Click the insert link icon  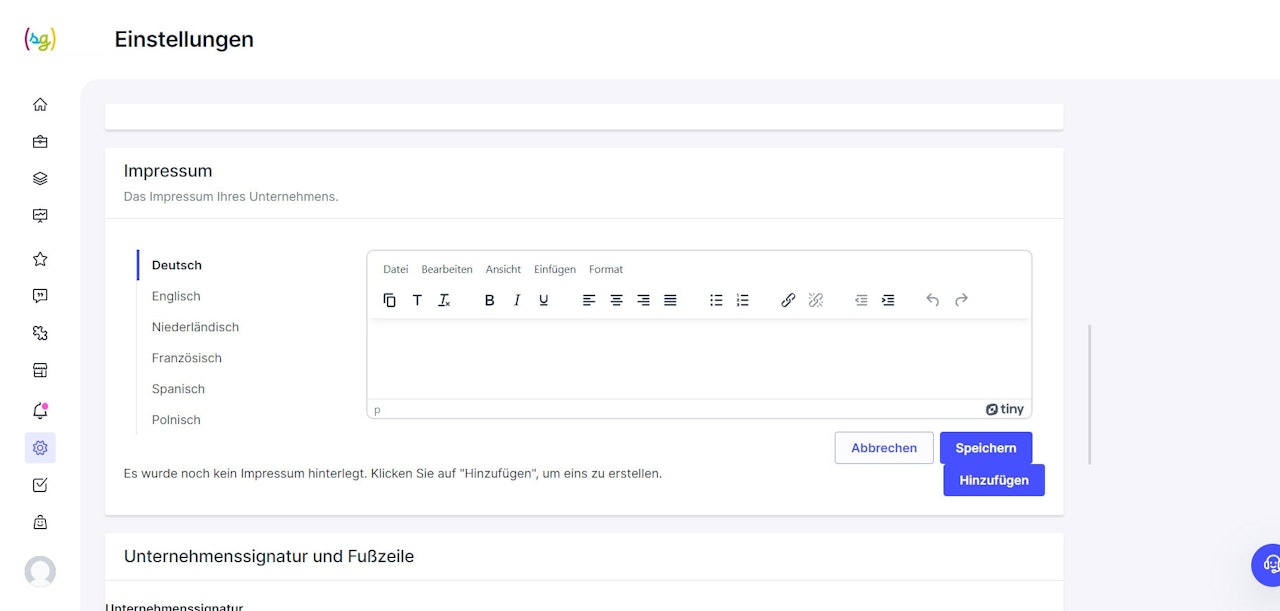[788, 300]
